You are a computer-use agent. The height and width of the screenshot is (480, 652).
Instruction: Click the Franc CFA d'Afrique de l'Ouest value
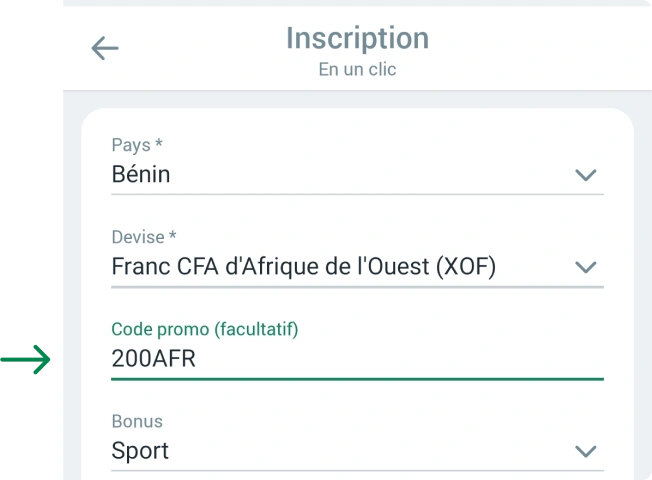pyautogui.click(x=304, y=267)
